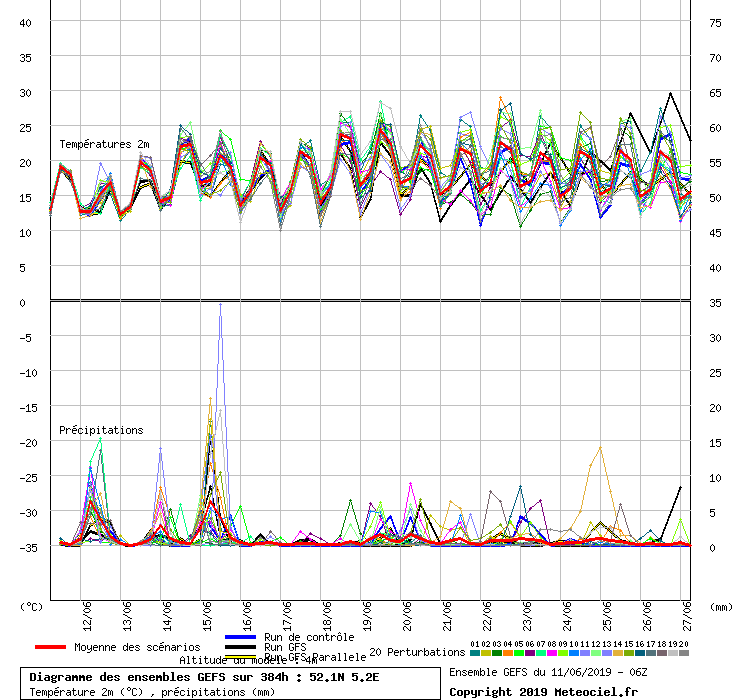Click the 15/06 date axis label
This screenshot has width=740, height=700.
[x=207, y=616]
